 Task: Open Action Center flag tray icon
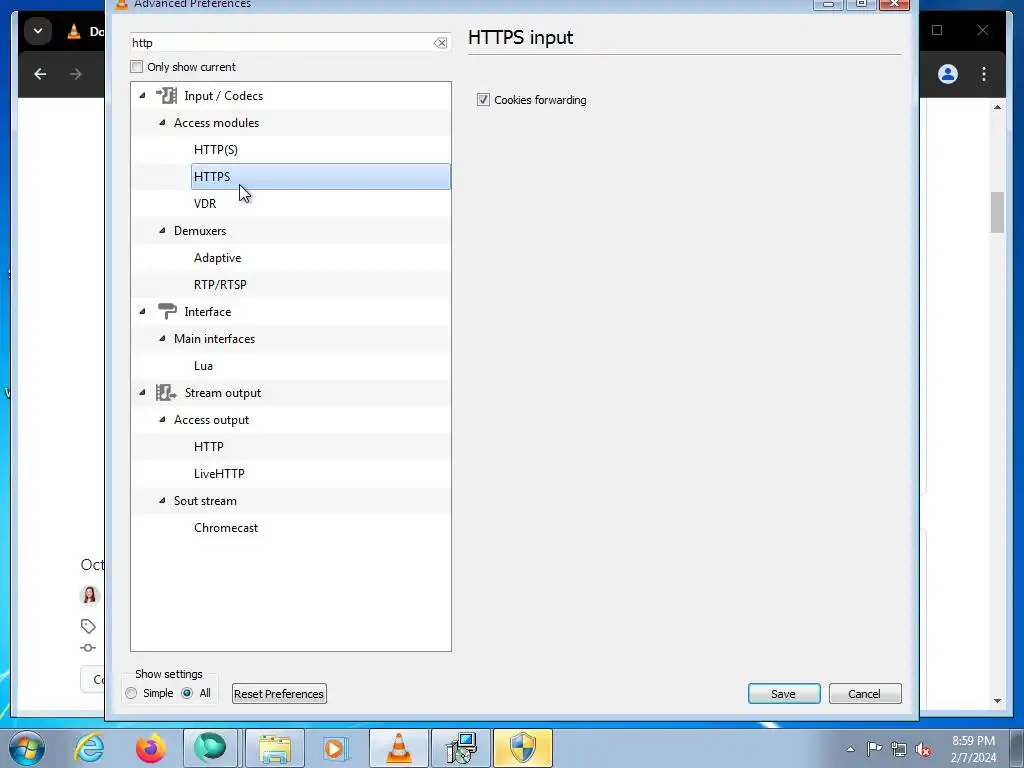(x=874, y=749)
